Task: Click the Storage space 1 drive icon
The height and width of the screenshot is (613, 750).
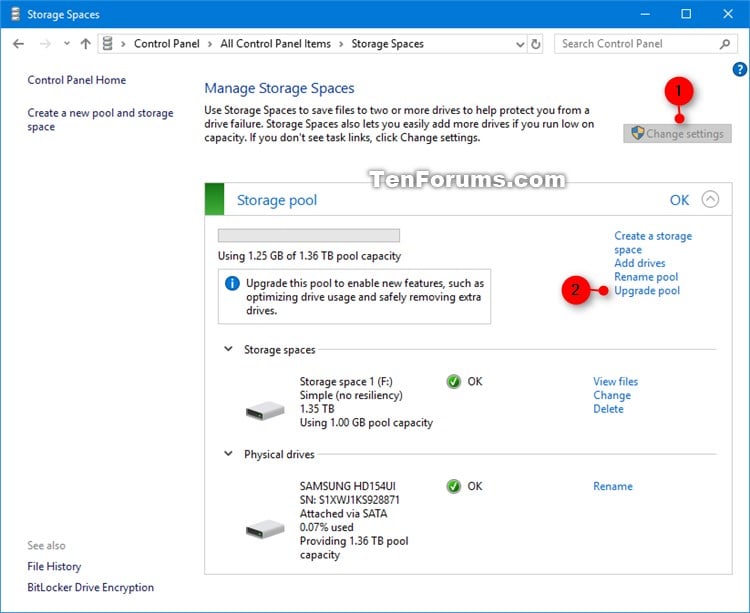Action: pyautogui.click(x=265, y=410)
